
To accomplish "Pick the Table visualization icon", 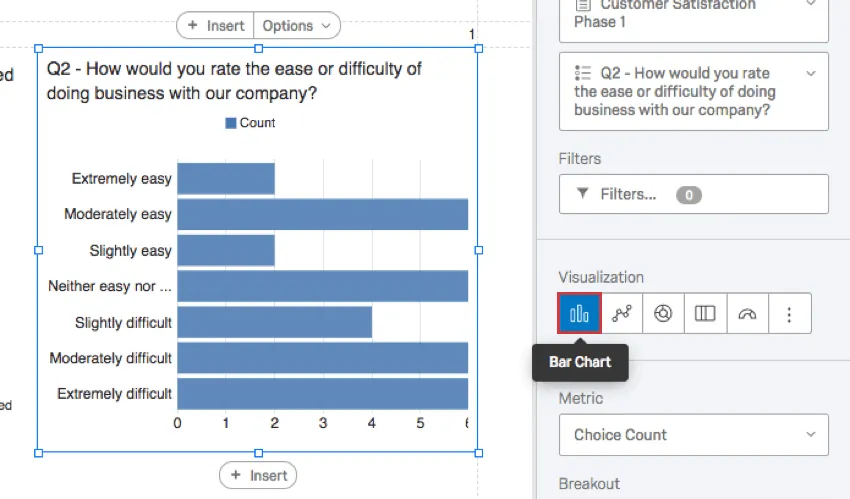I will [x=705, y=314].
